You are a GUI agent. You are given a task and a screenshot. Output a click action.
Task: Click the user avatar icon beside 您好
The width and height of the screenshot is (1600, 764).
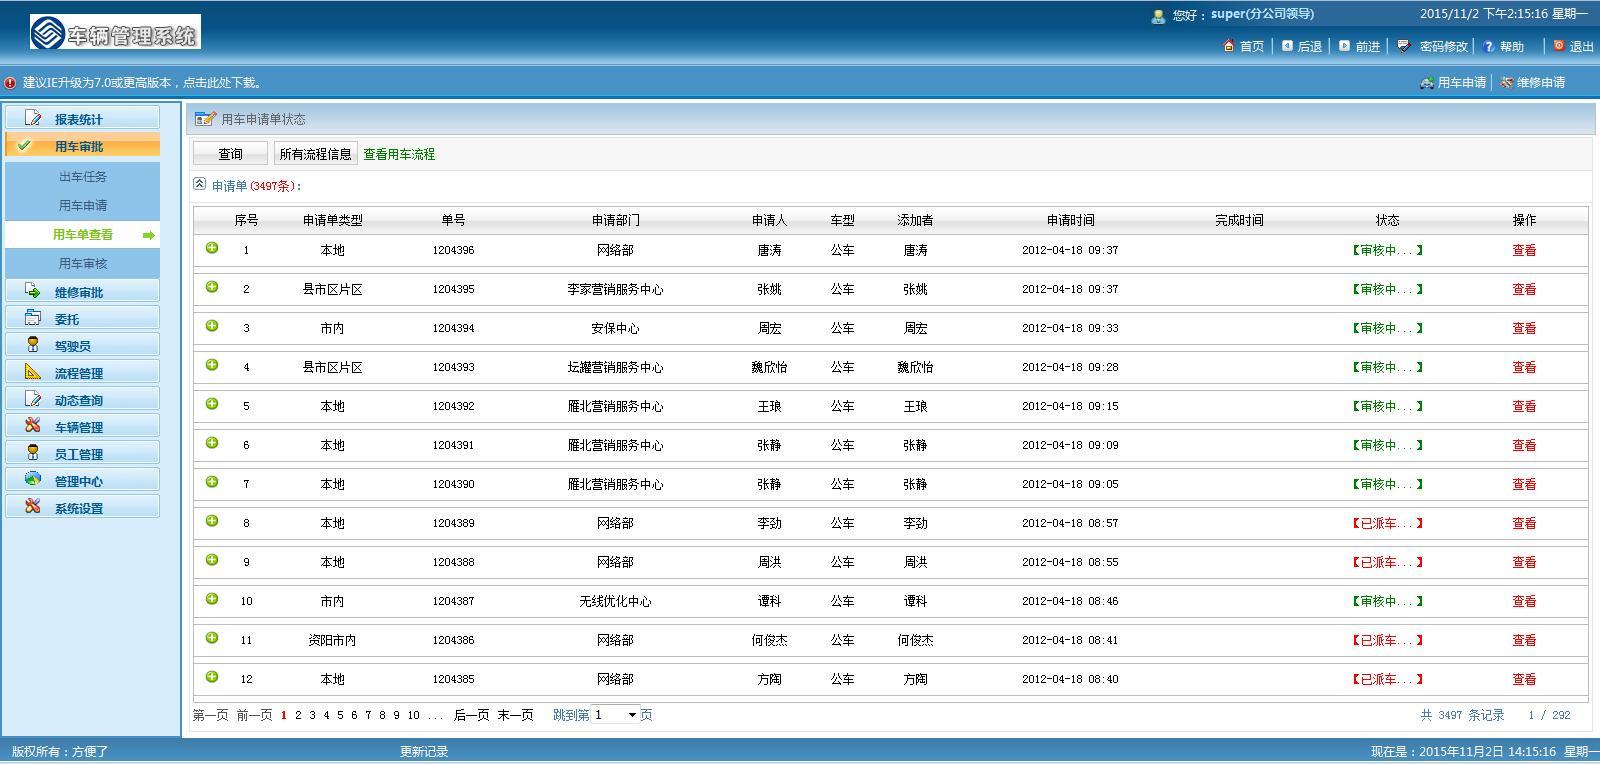tap(1158, 15)
